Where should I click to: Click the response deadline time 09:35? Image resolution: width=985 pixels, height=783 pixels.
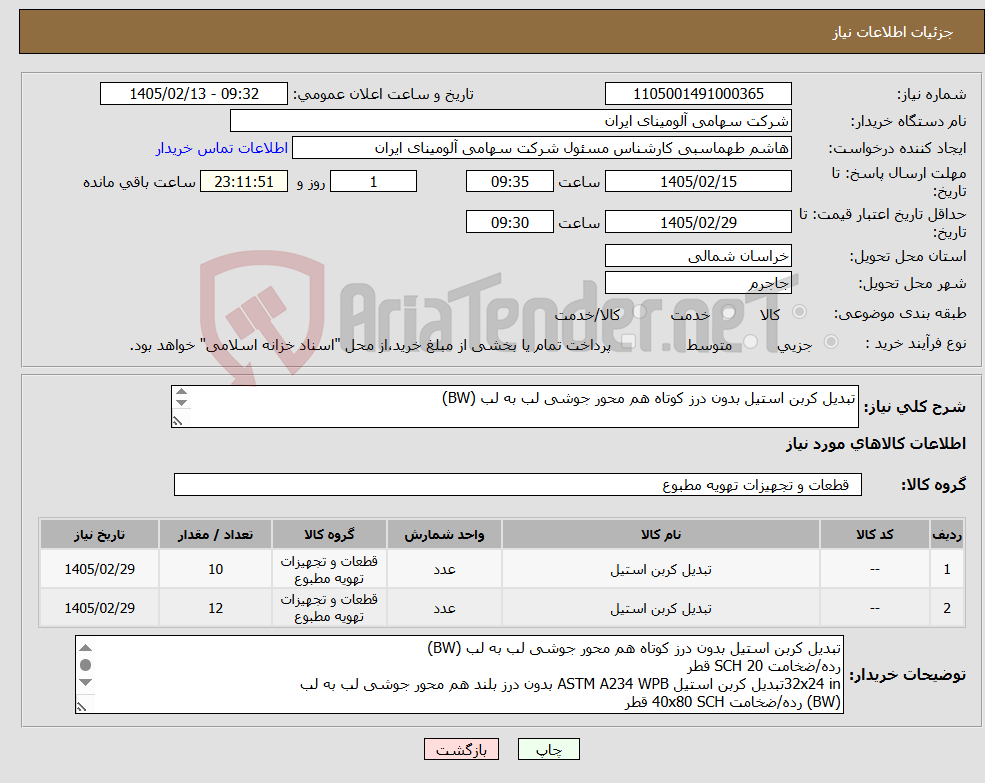tap(509, 182)
